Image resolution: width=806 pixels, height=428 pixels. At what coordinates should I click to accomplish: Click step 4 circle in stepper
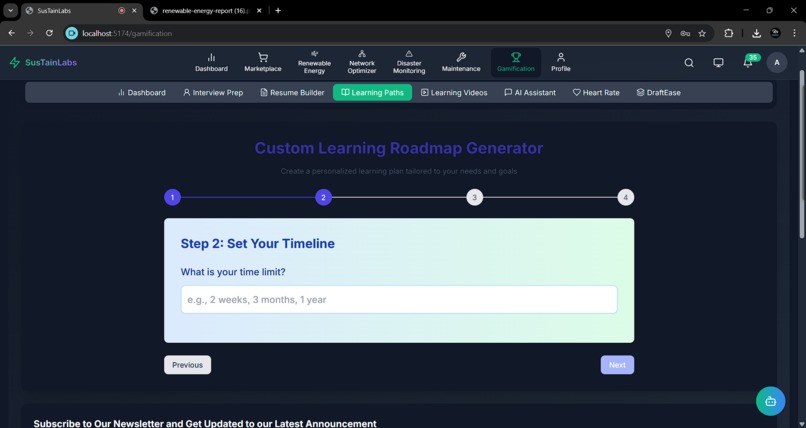click(x=626, y=197)
